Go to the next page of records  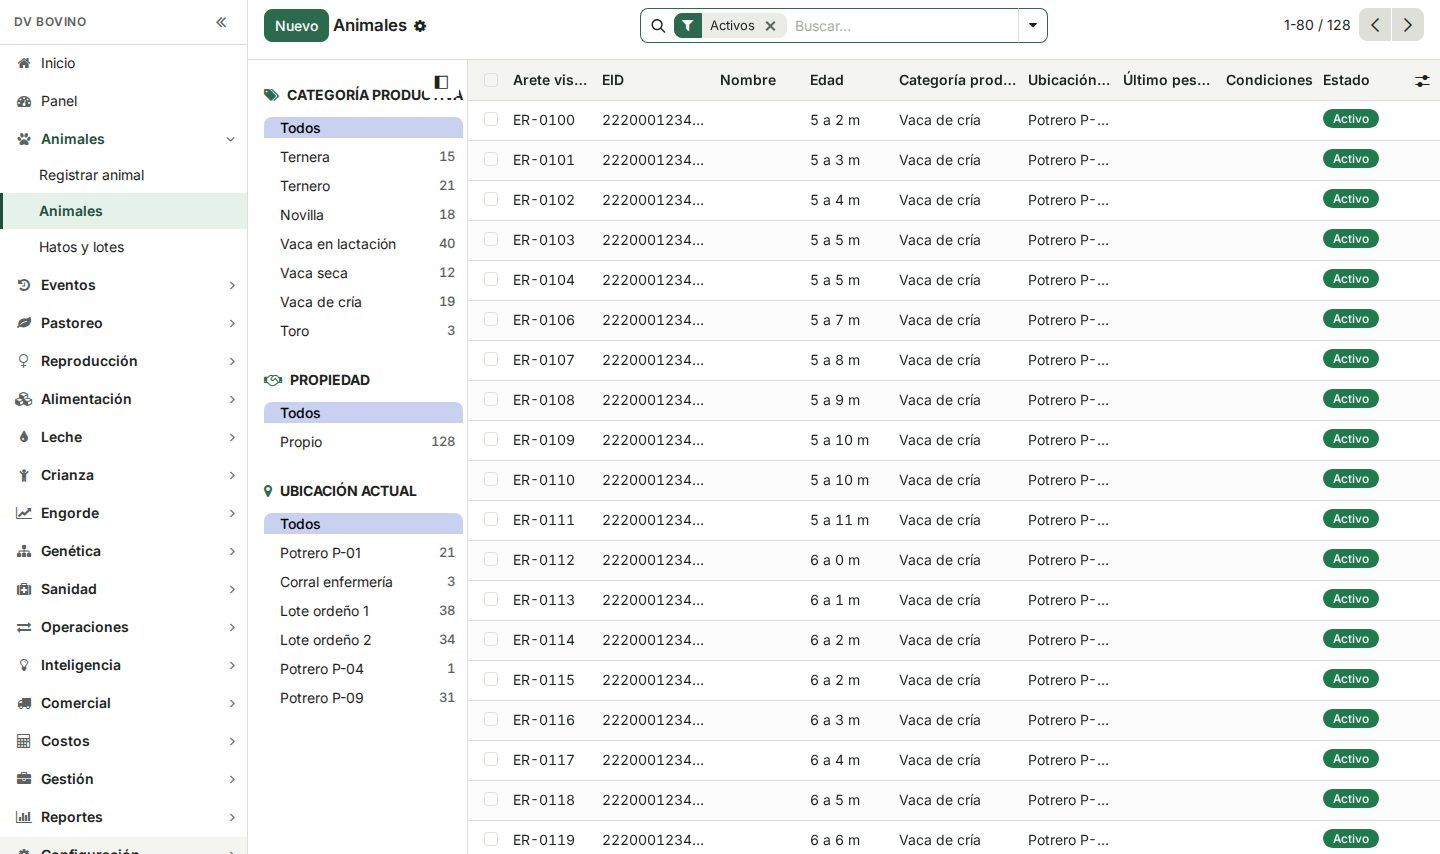coord(1408,25)
